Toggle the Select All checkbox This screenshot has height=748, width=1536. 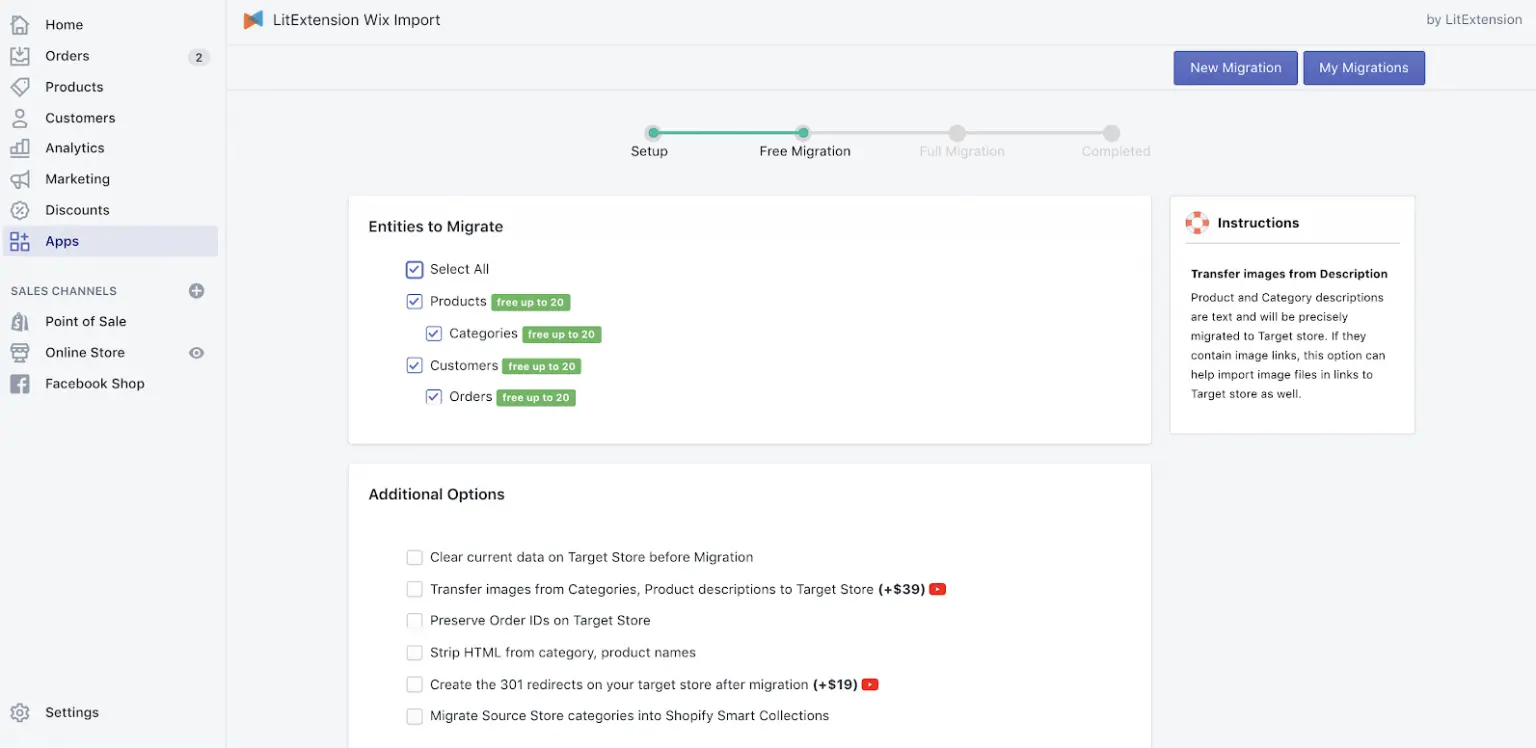click(x=415, y=269)
